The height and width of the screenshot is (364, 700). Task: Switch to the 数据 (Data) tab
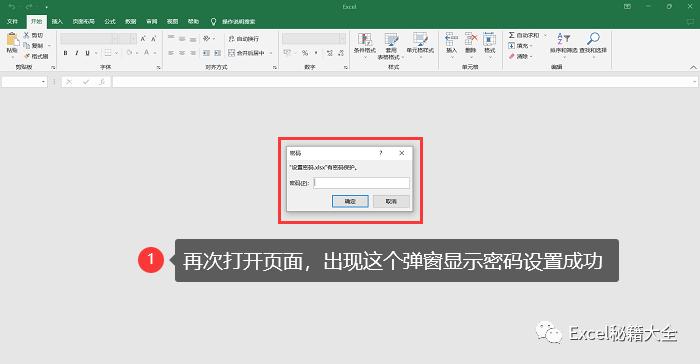click(130, 21)
